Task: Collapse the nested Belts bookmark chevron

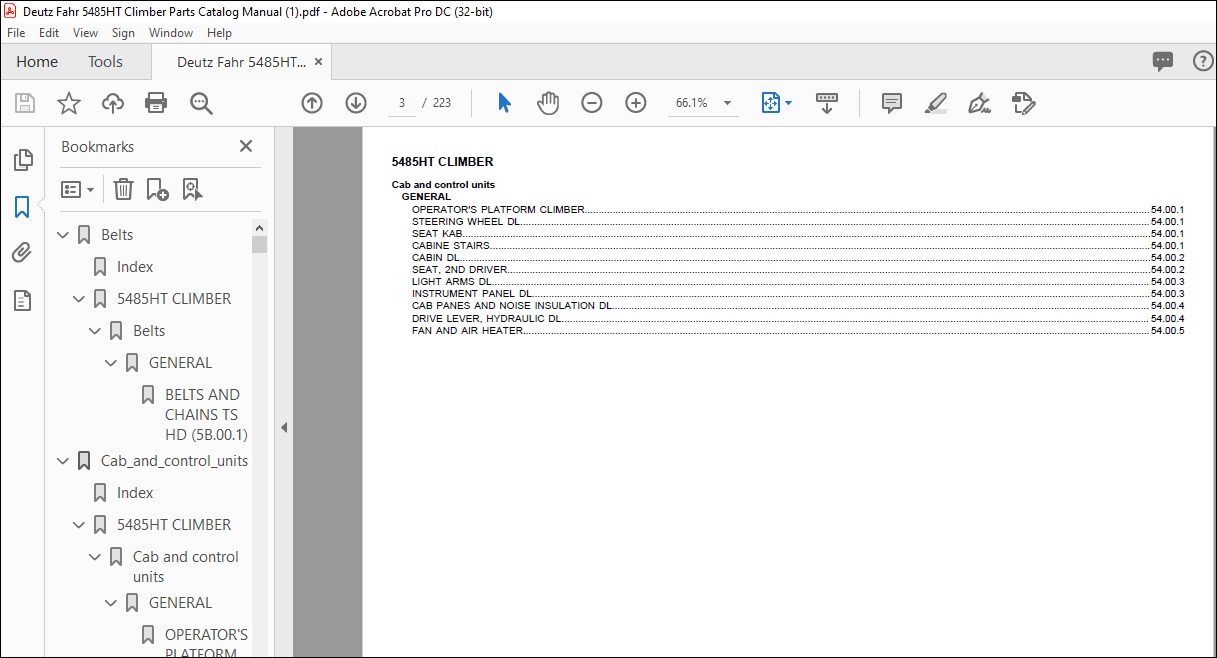Action: coord(96,331)
